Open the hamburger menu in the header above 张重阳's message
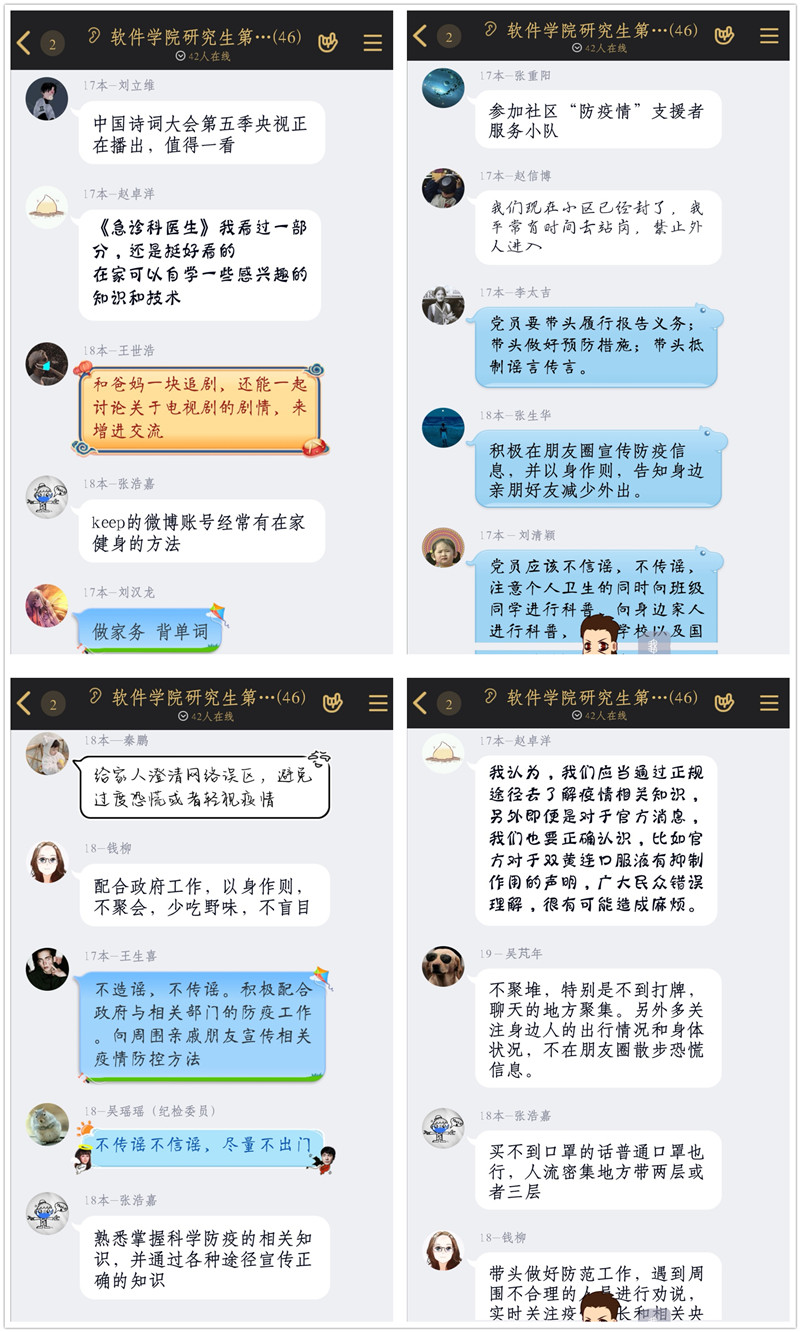This screenshot has width=800, height=1332. click(x=769, y=36)
